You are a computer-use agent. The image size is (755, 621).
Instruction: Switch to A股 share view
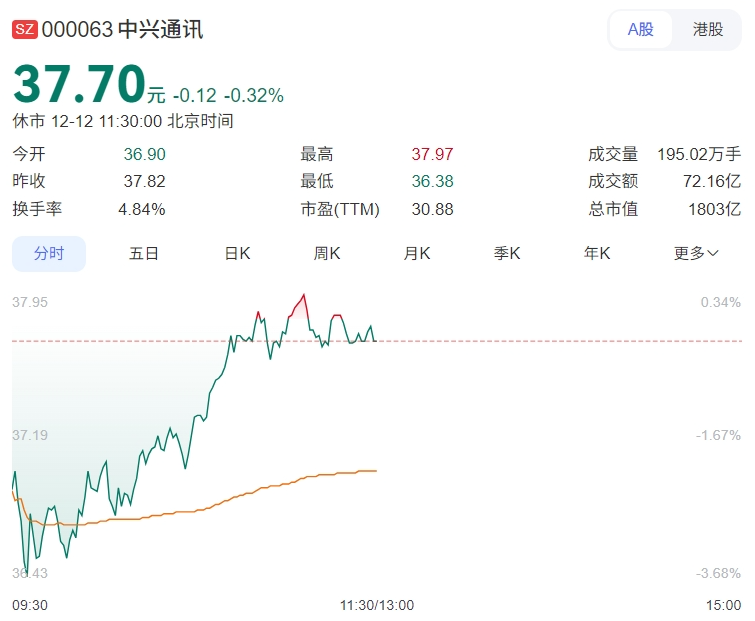click(641, 29)
